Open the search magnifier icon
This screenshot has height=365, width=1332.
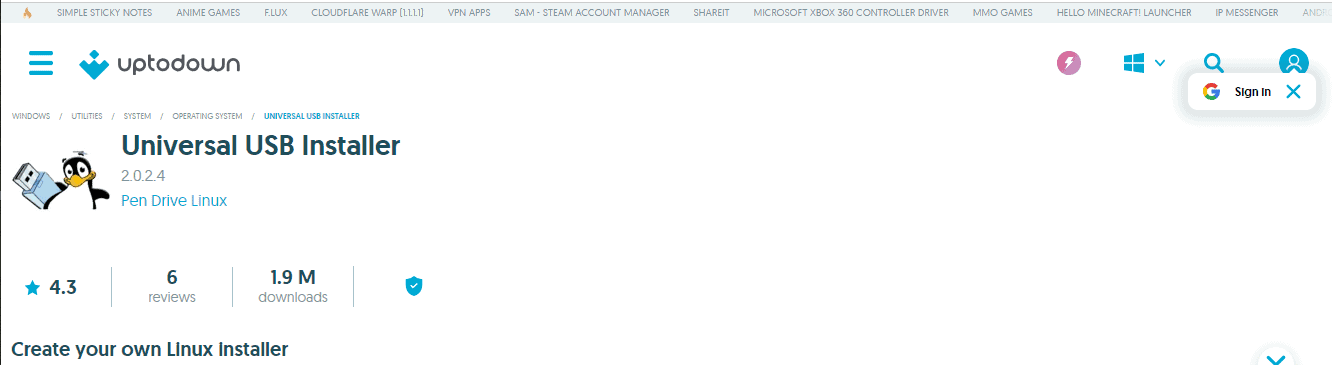click(x=1214, y=64)
